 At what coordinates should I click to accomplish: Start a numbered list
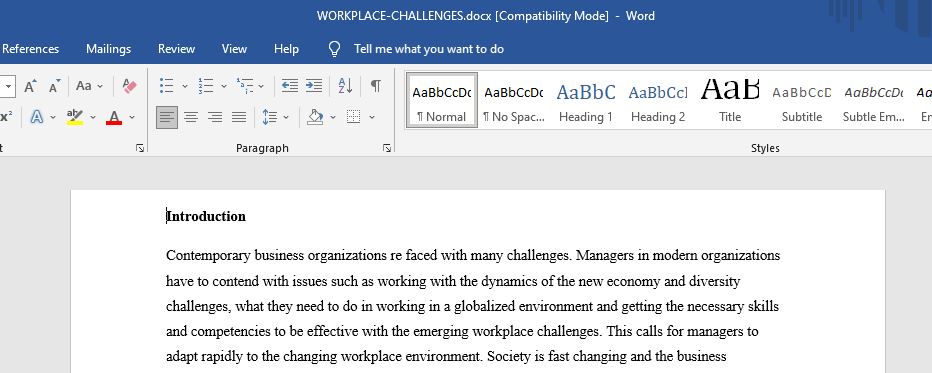[206, 86]
